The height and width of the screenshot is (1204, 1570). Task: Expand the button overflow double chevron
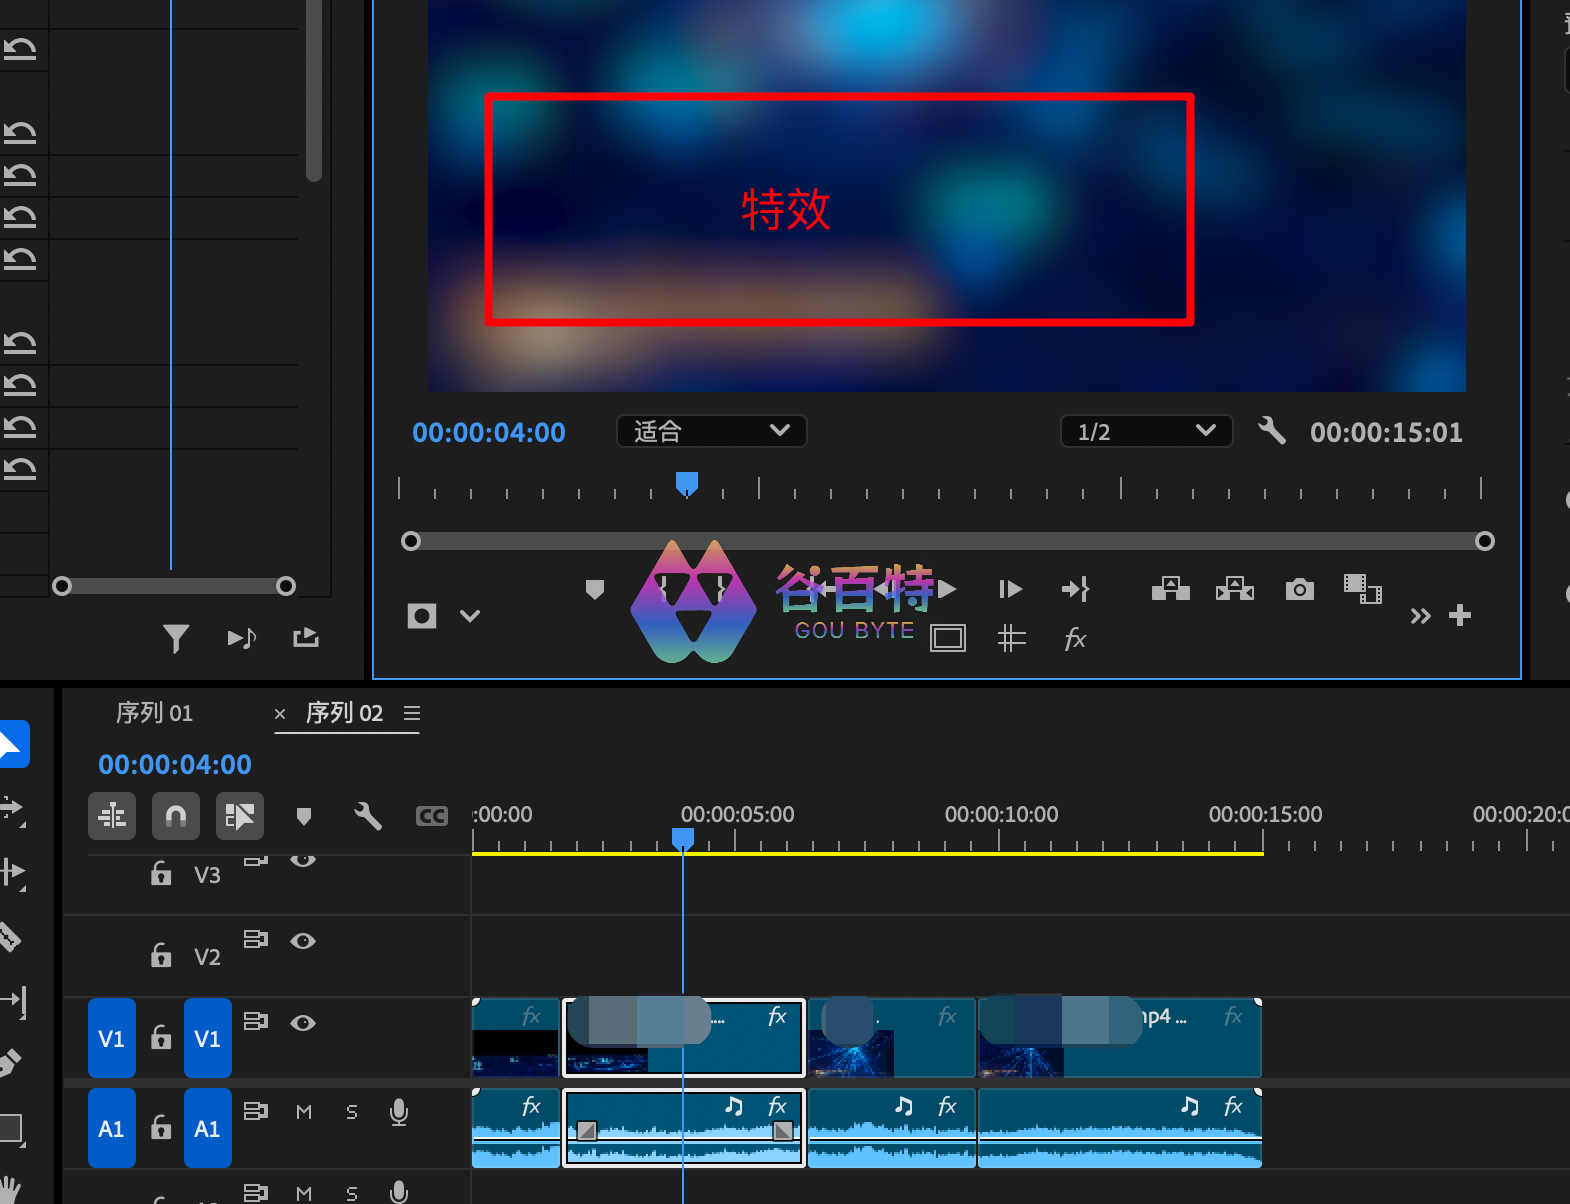click(x=1420, y=616)
